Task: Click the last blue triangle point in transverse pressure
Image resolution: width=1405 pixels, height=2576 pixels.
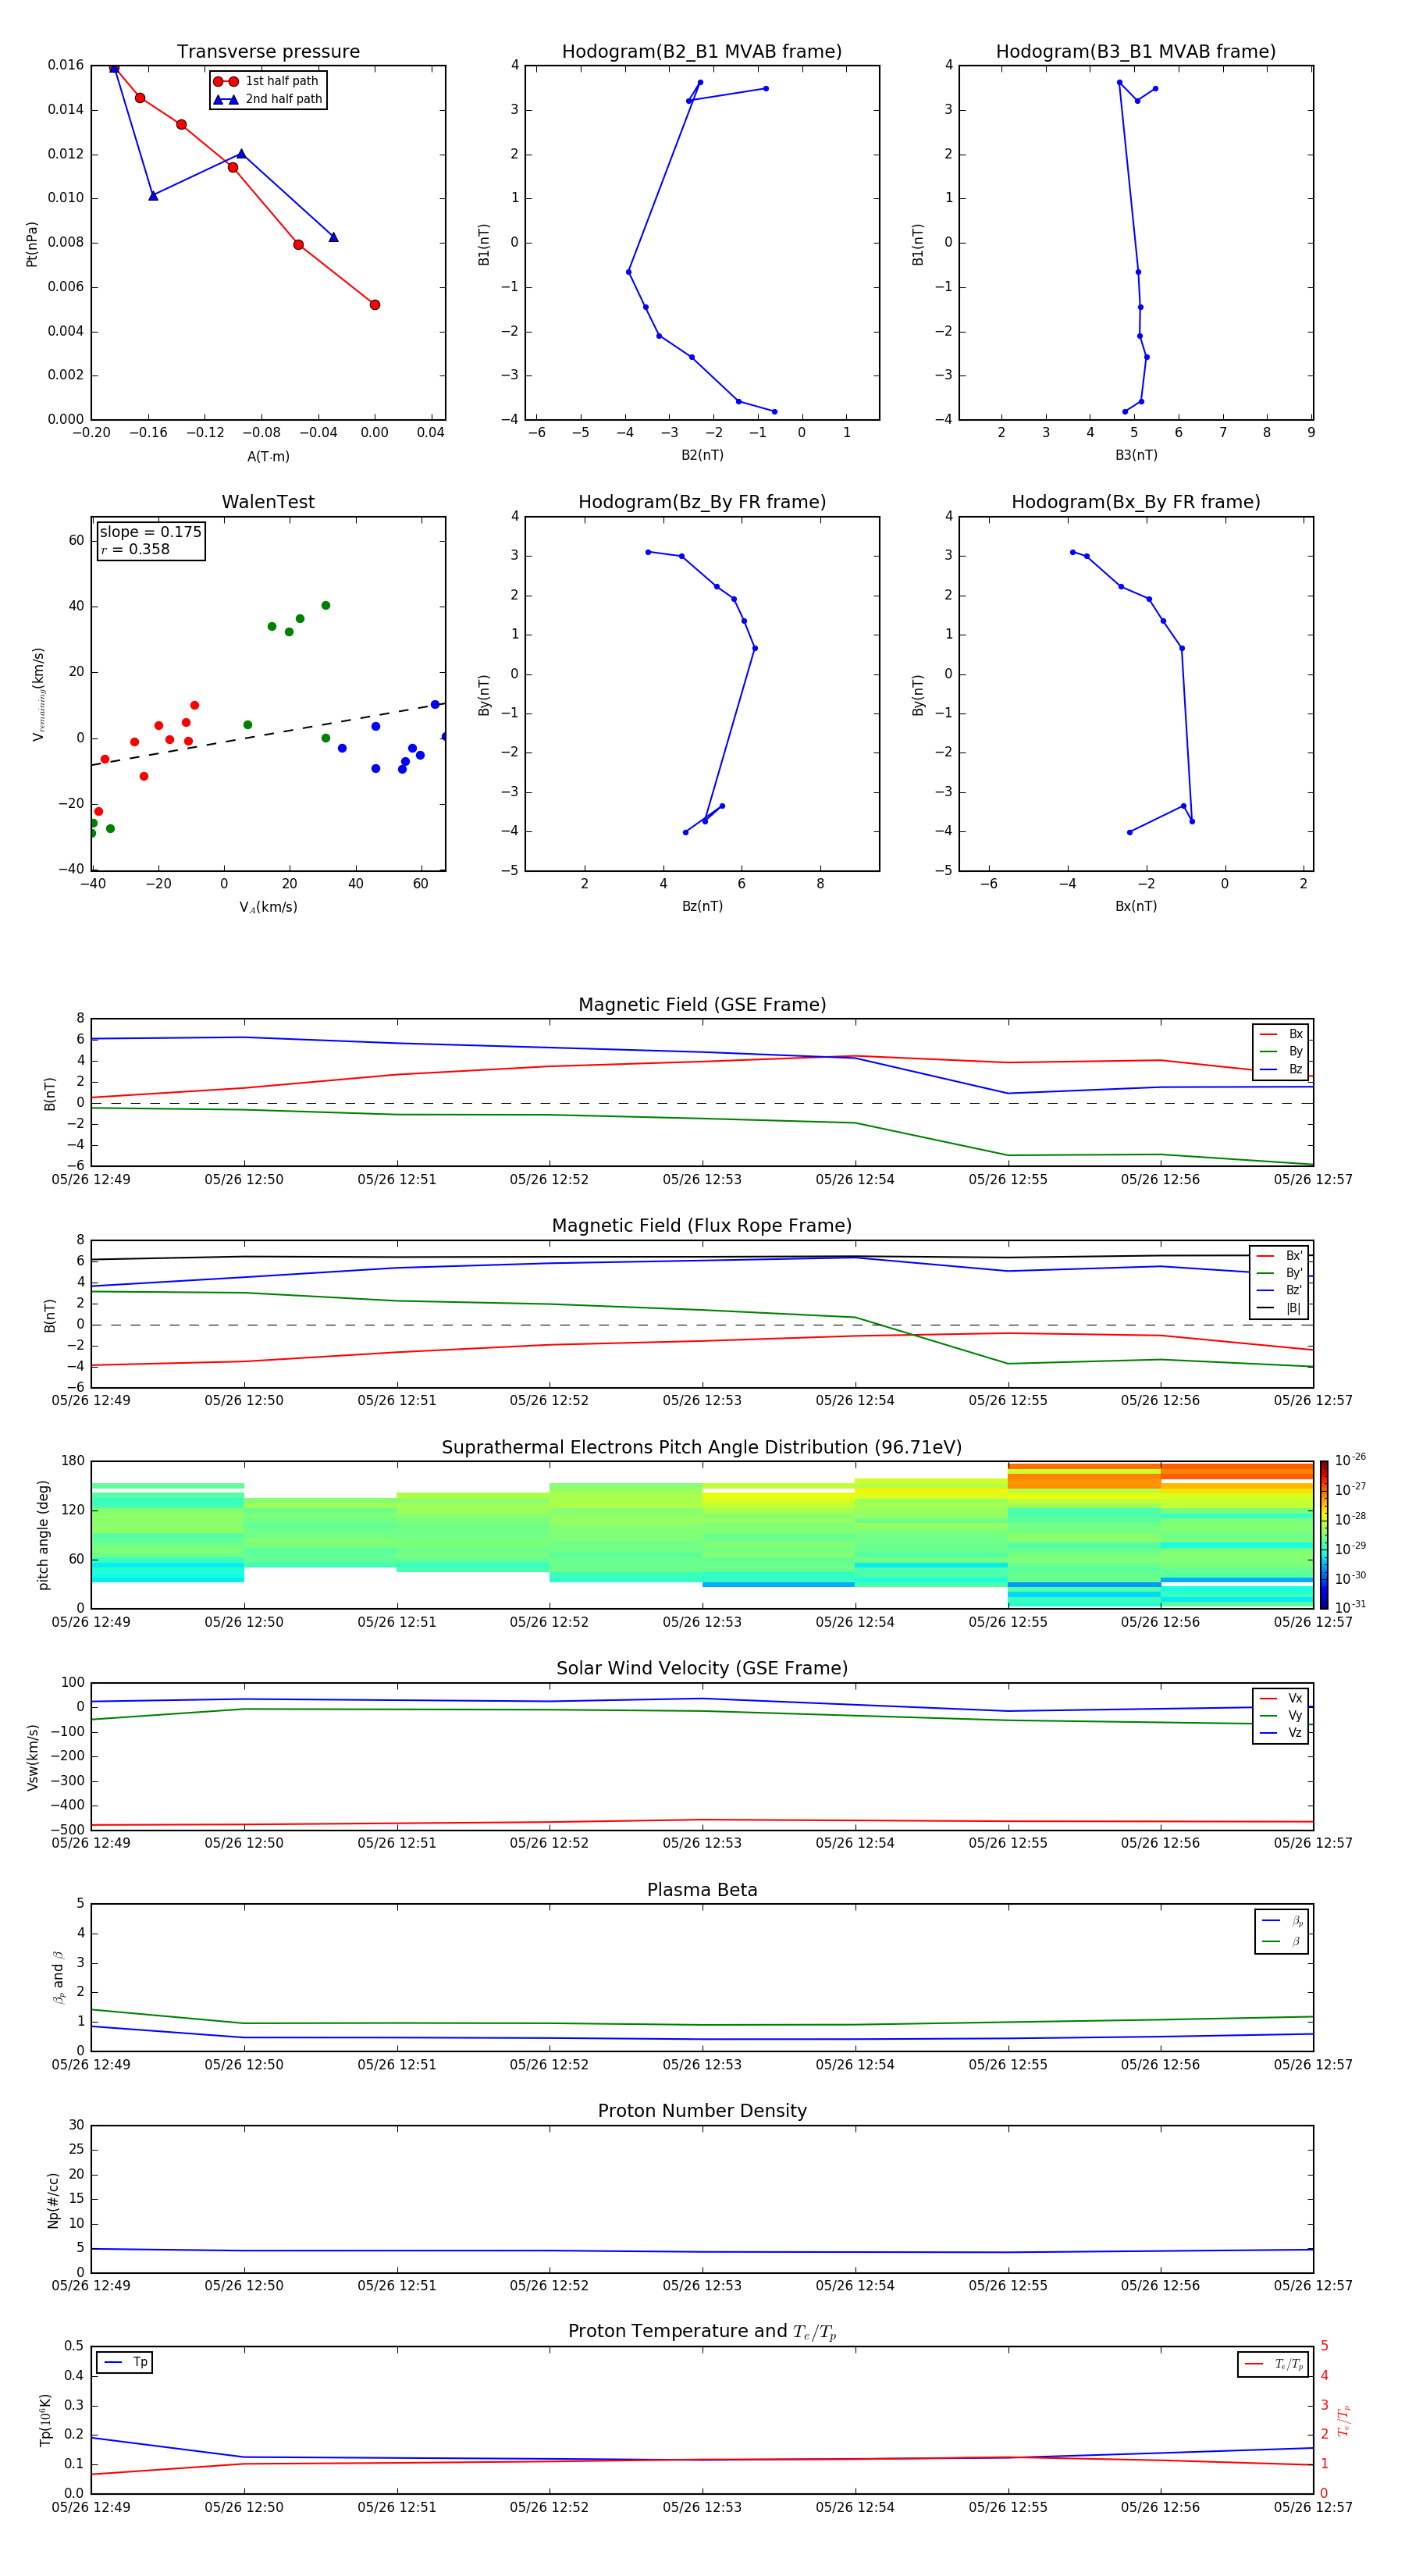Action: point(333,237)
